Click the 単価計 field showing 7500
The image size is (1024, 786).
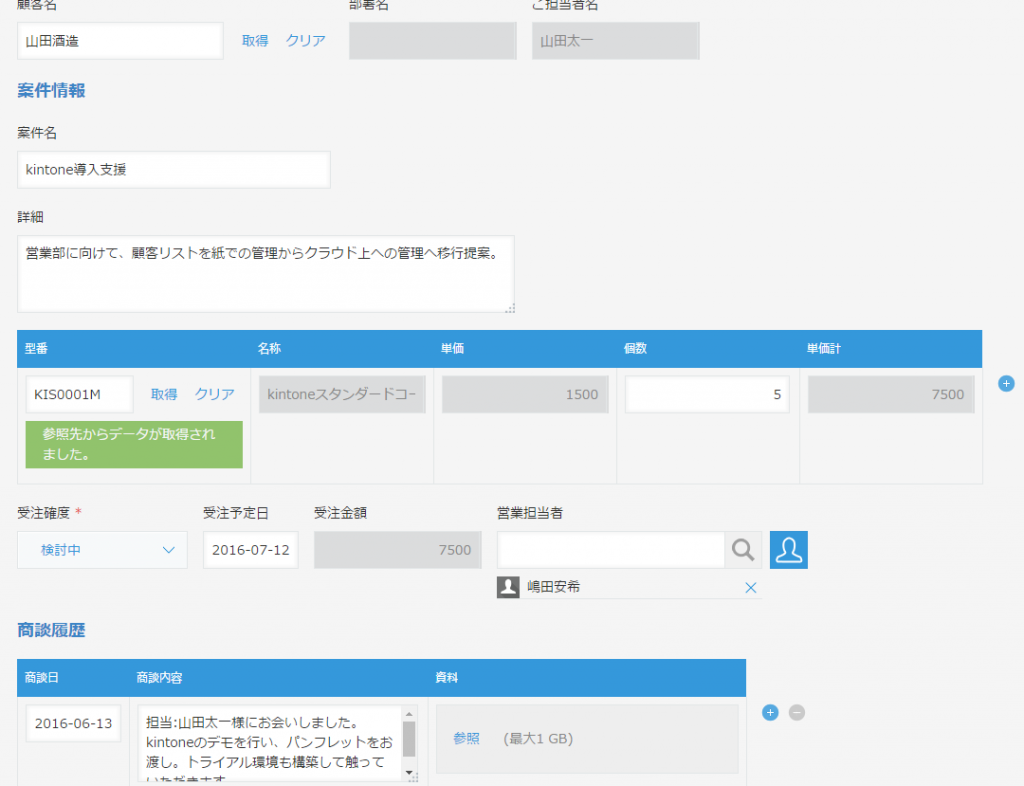(x=891, y=394)
